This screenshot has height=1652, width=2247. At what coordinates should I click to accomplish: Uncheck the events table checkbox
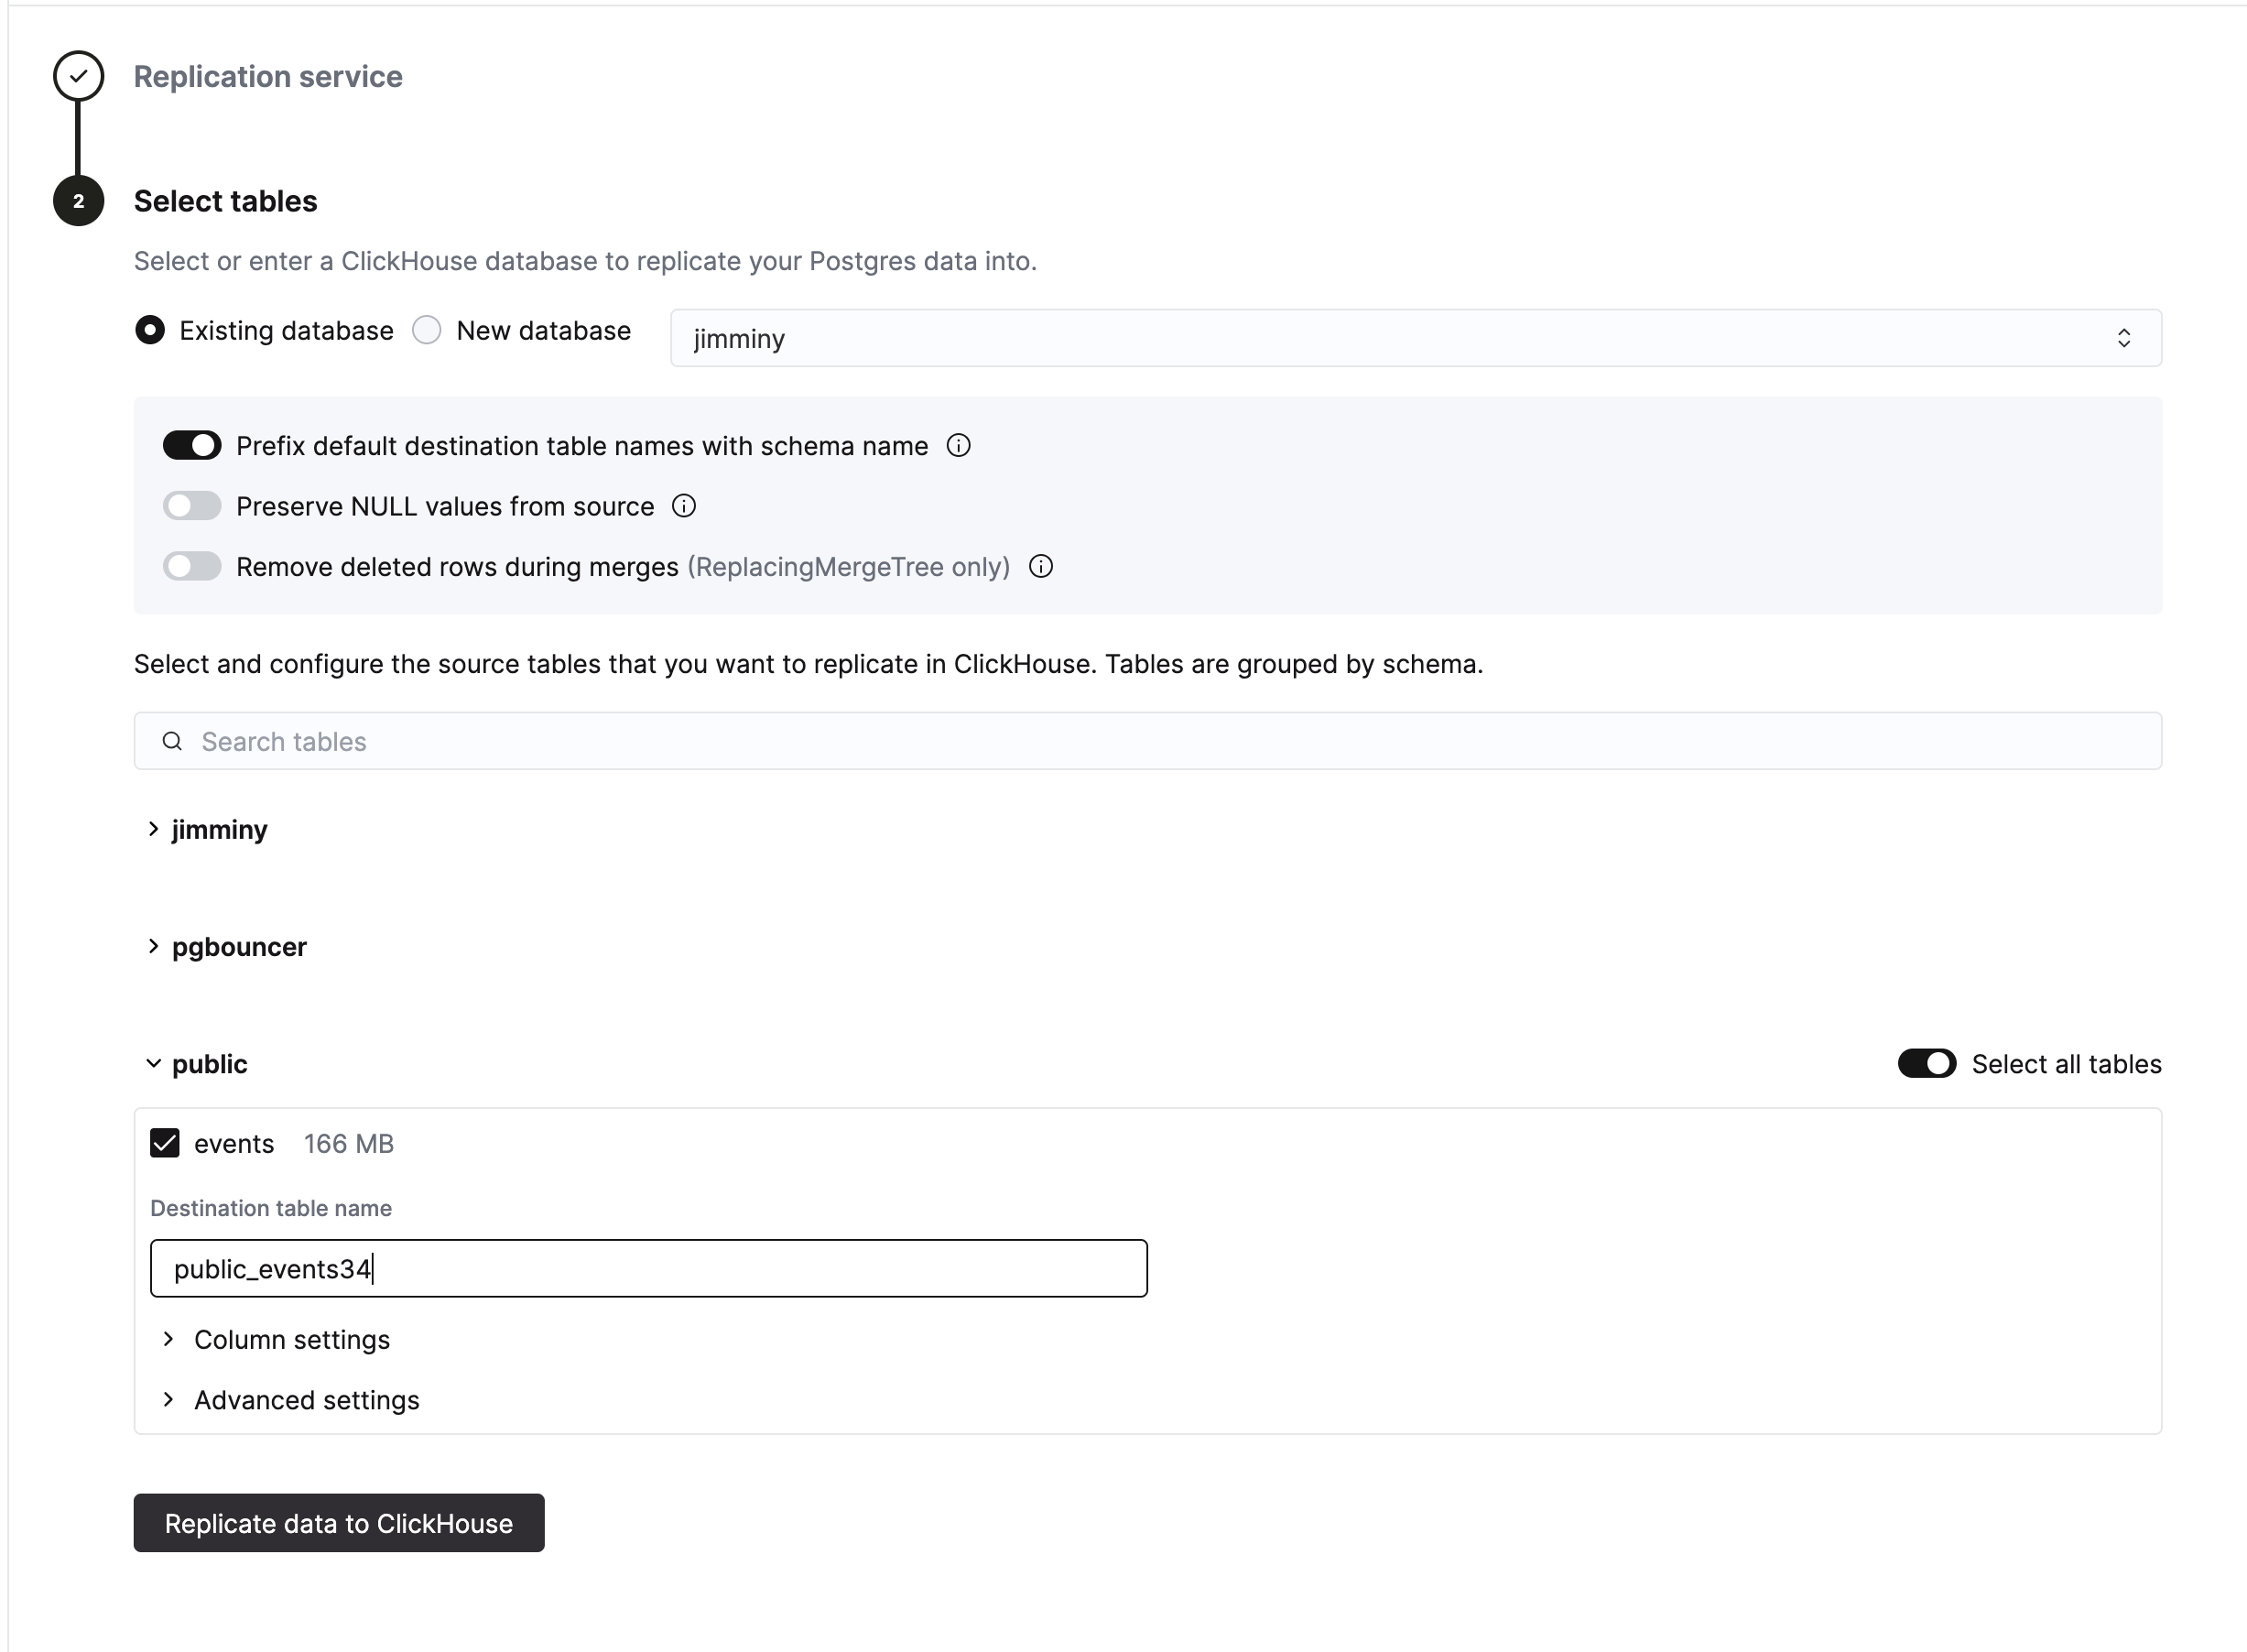pyautogui.click(x=165, y=1143)
